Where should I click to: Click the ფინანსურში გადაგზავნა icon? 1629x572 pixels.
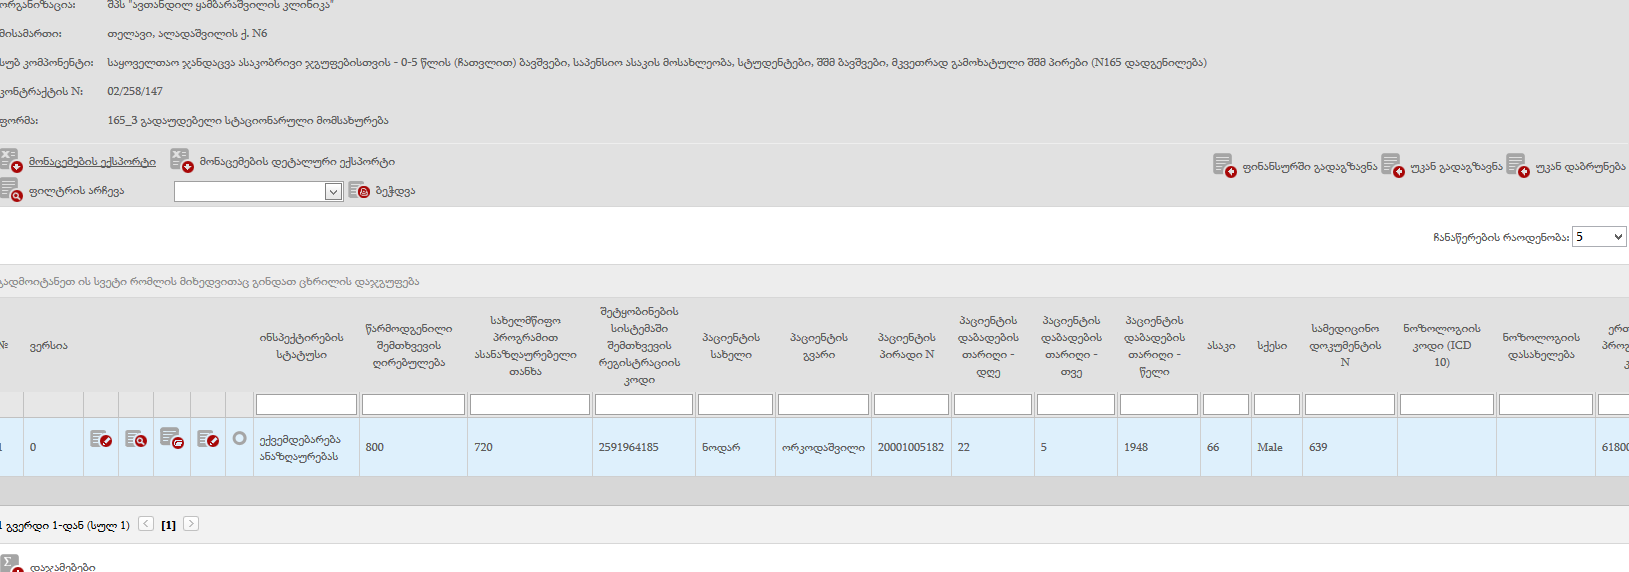click(1224, 166)
